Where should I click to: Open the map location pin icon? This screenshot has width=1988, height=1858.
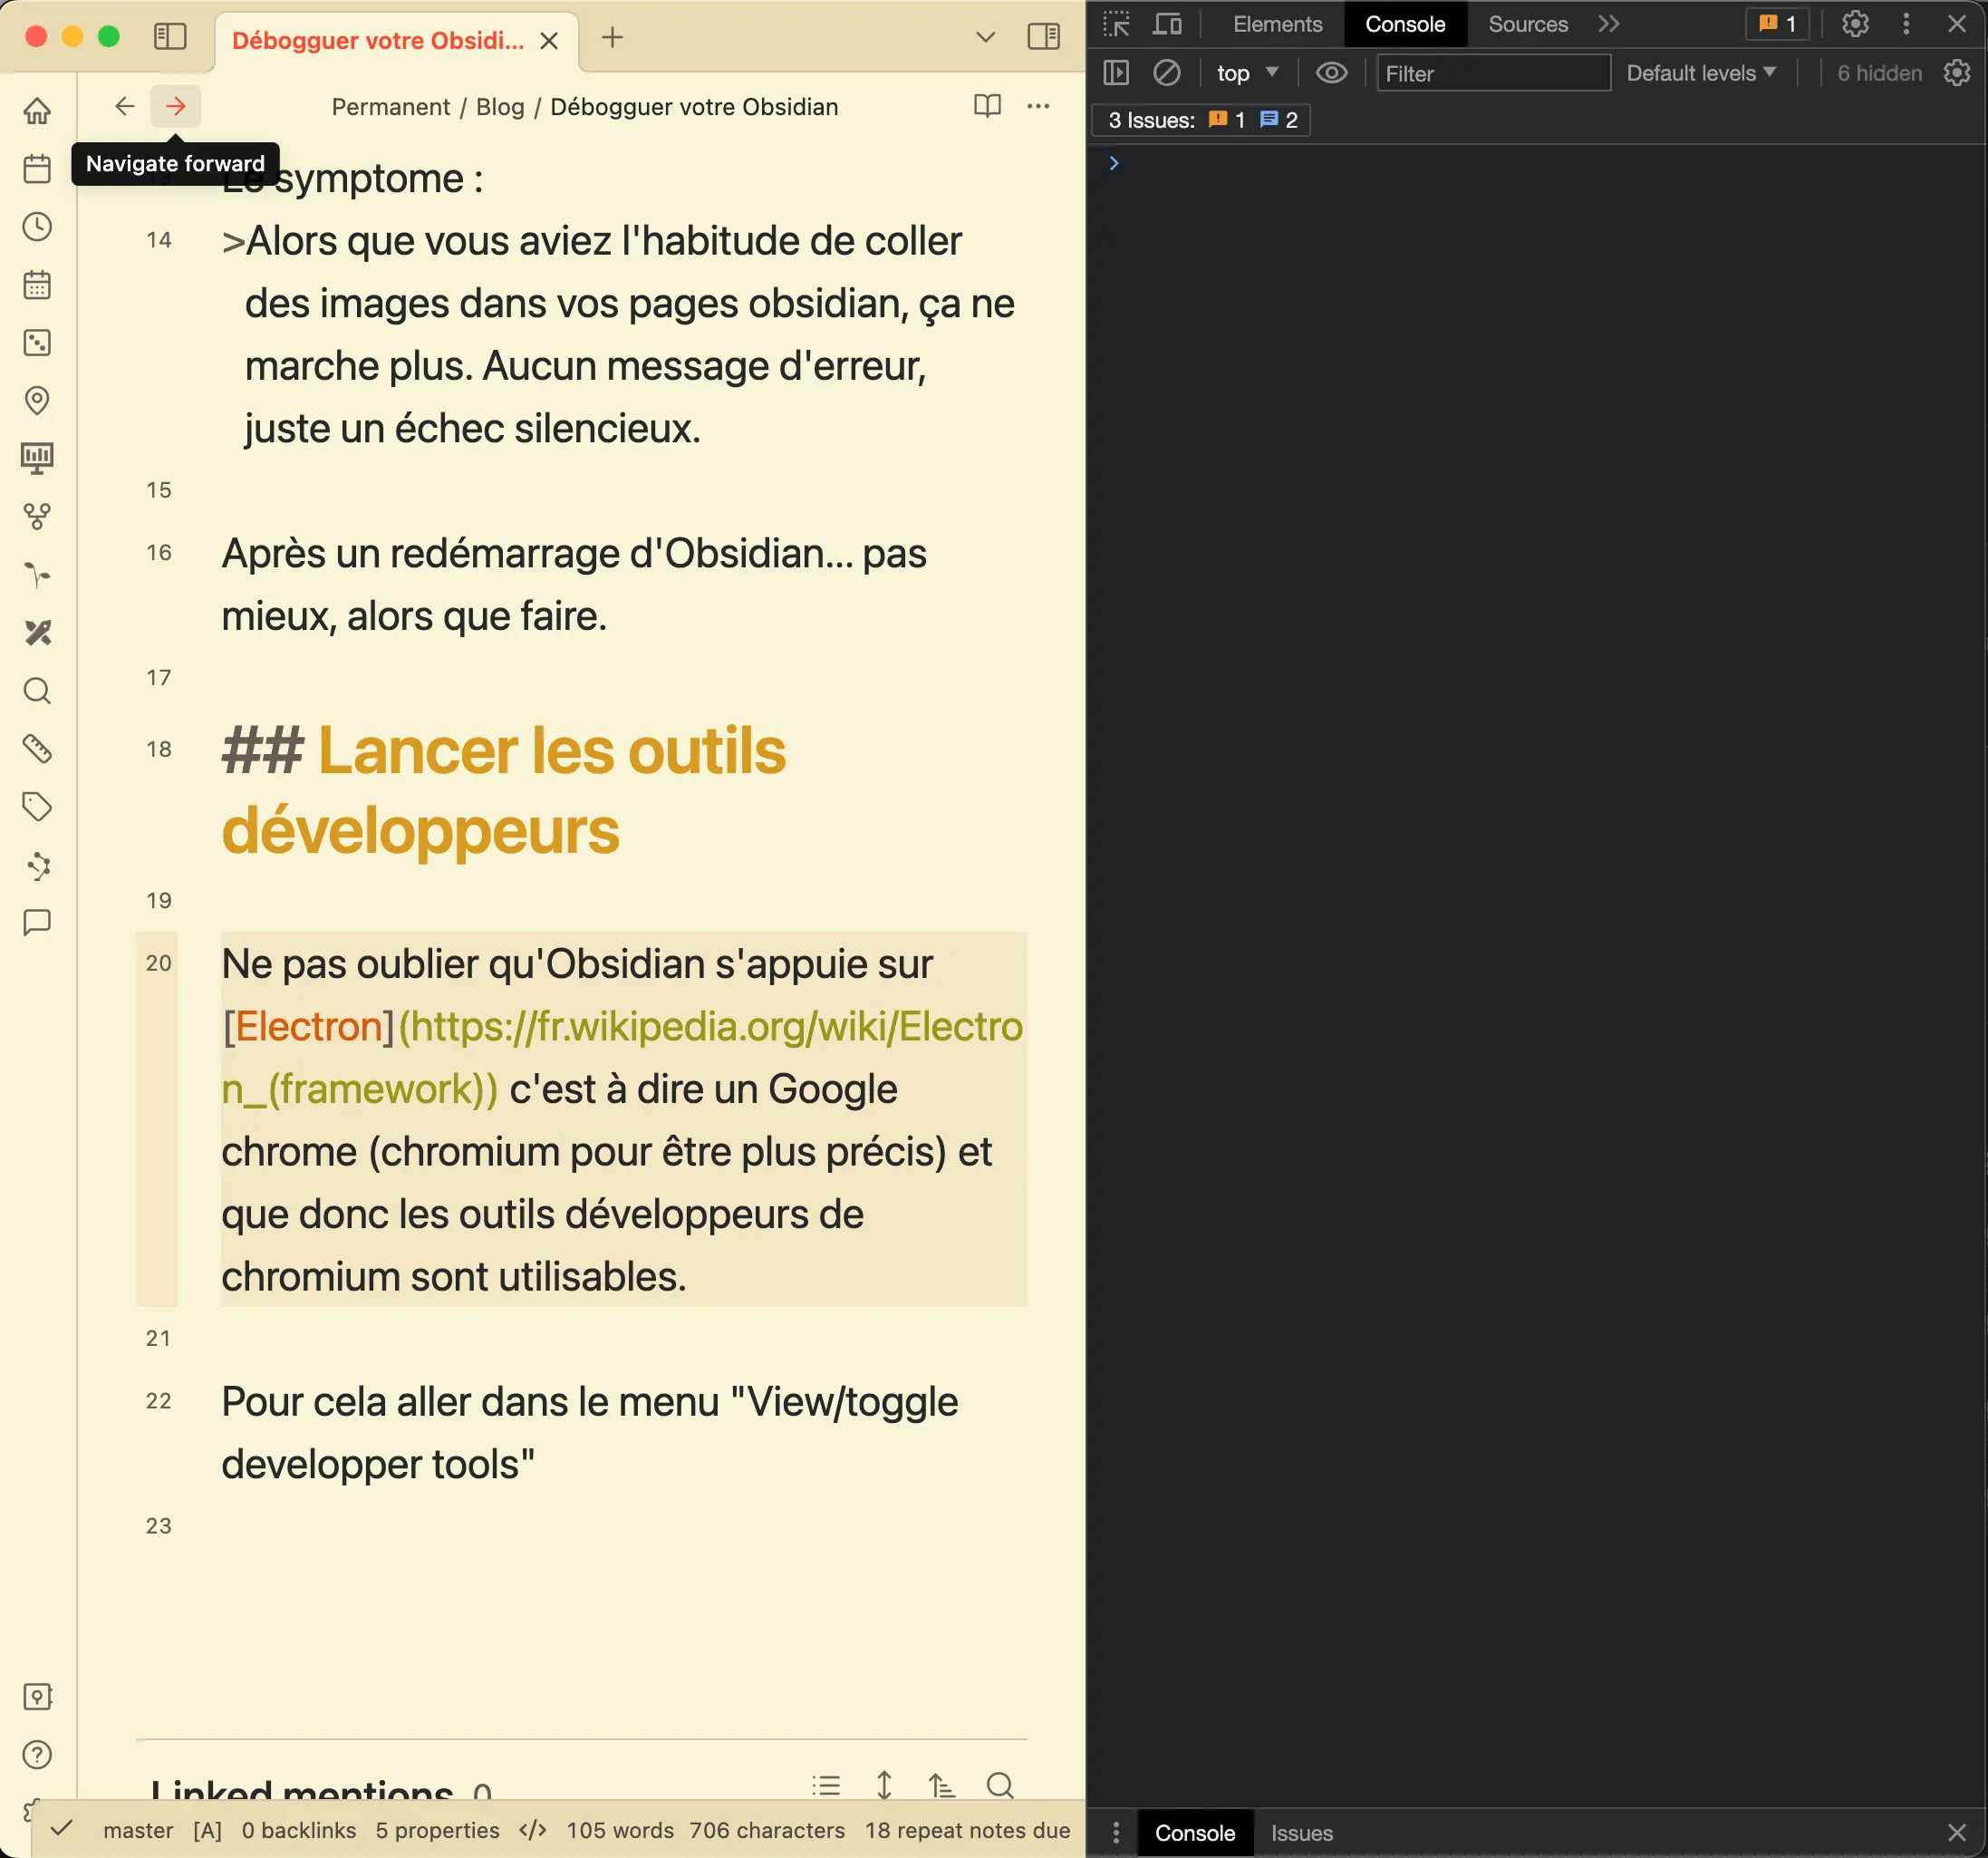[x=37, y=400]
